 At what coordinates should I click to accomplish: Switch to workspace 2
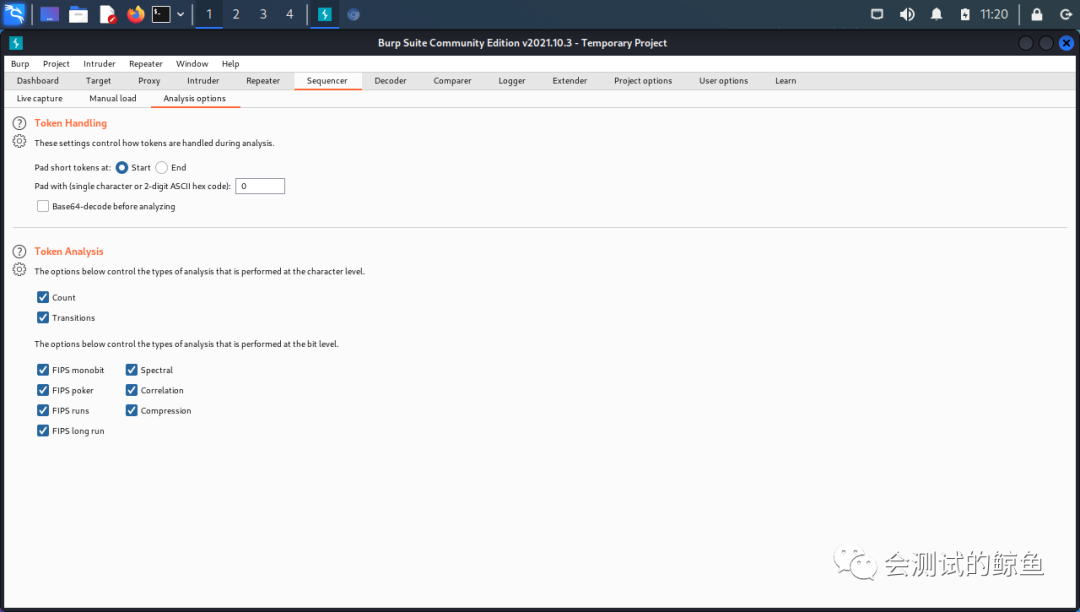click(236, 14)
